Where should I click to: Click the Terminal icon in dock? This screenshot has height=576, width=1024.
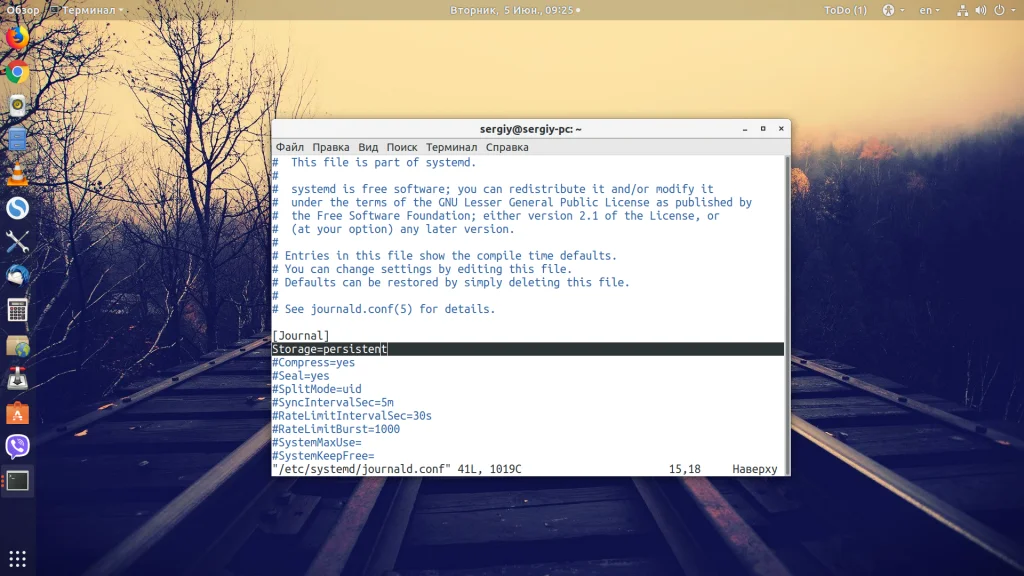17,480
